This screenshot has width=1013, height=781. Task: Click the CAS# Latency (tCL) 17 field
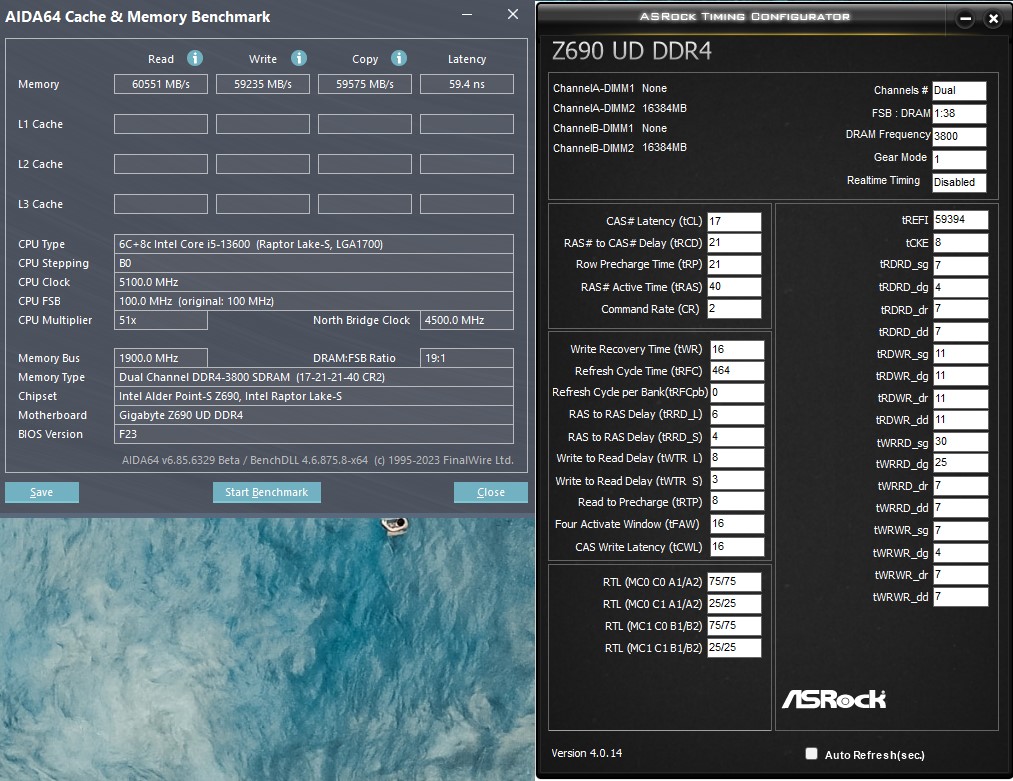tap(735, 222)
